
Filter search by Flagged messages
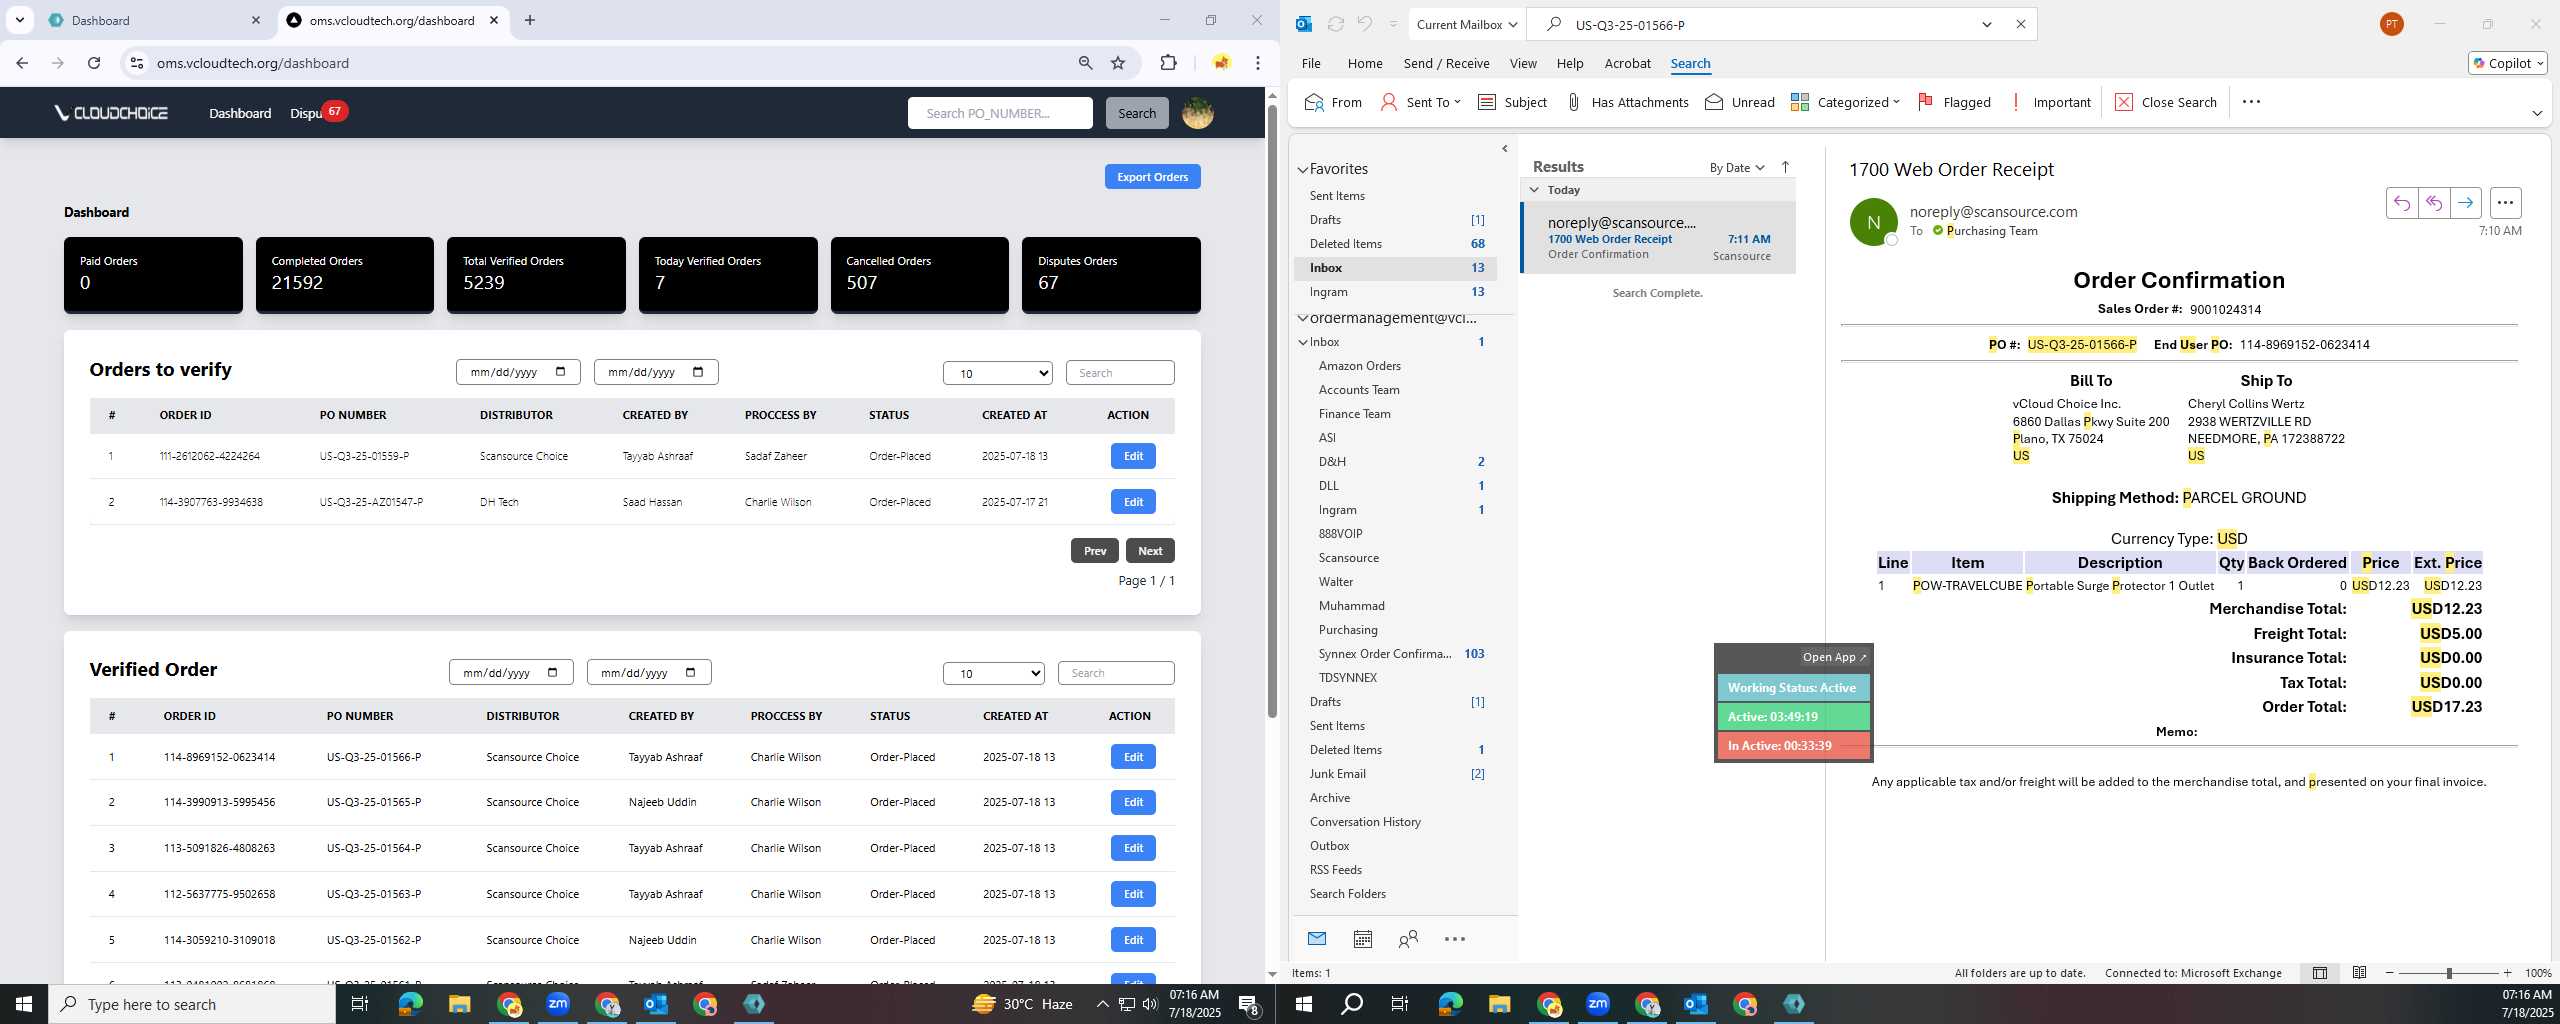tap(1954, 102)
